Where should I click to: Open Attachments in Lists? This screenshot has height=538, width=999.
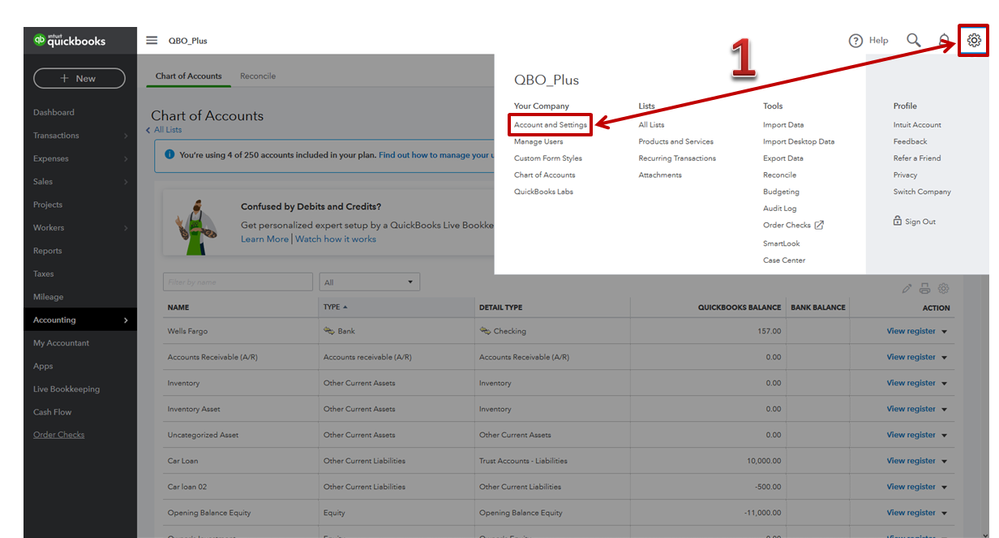click(660, 175)
